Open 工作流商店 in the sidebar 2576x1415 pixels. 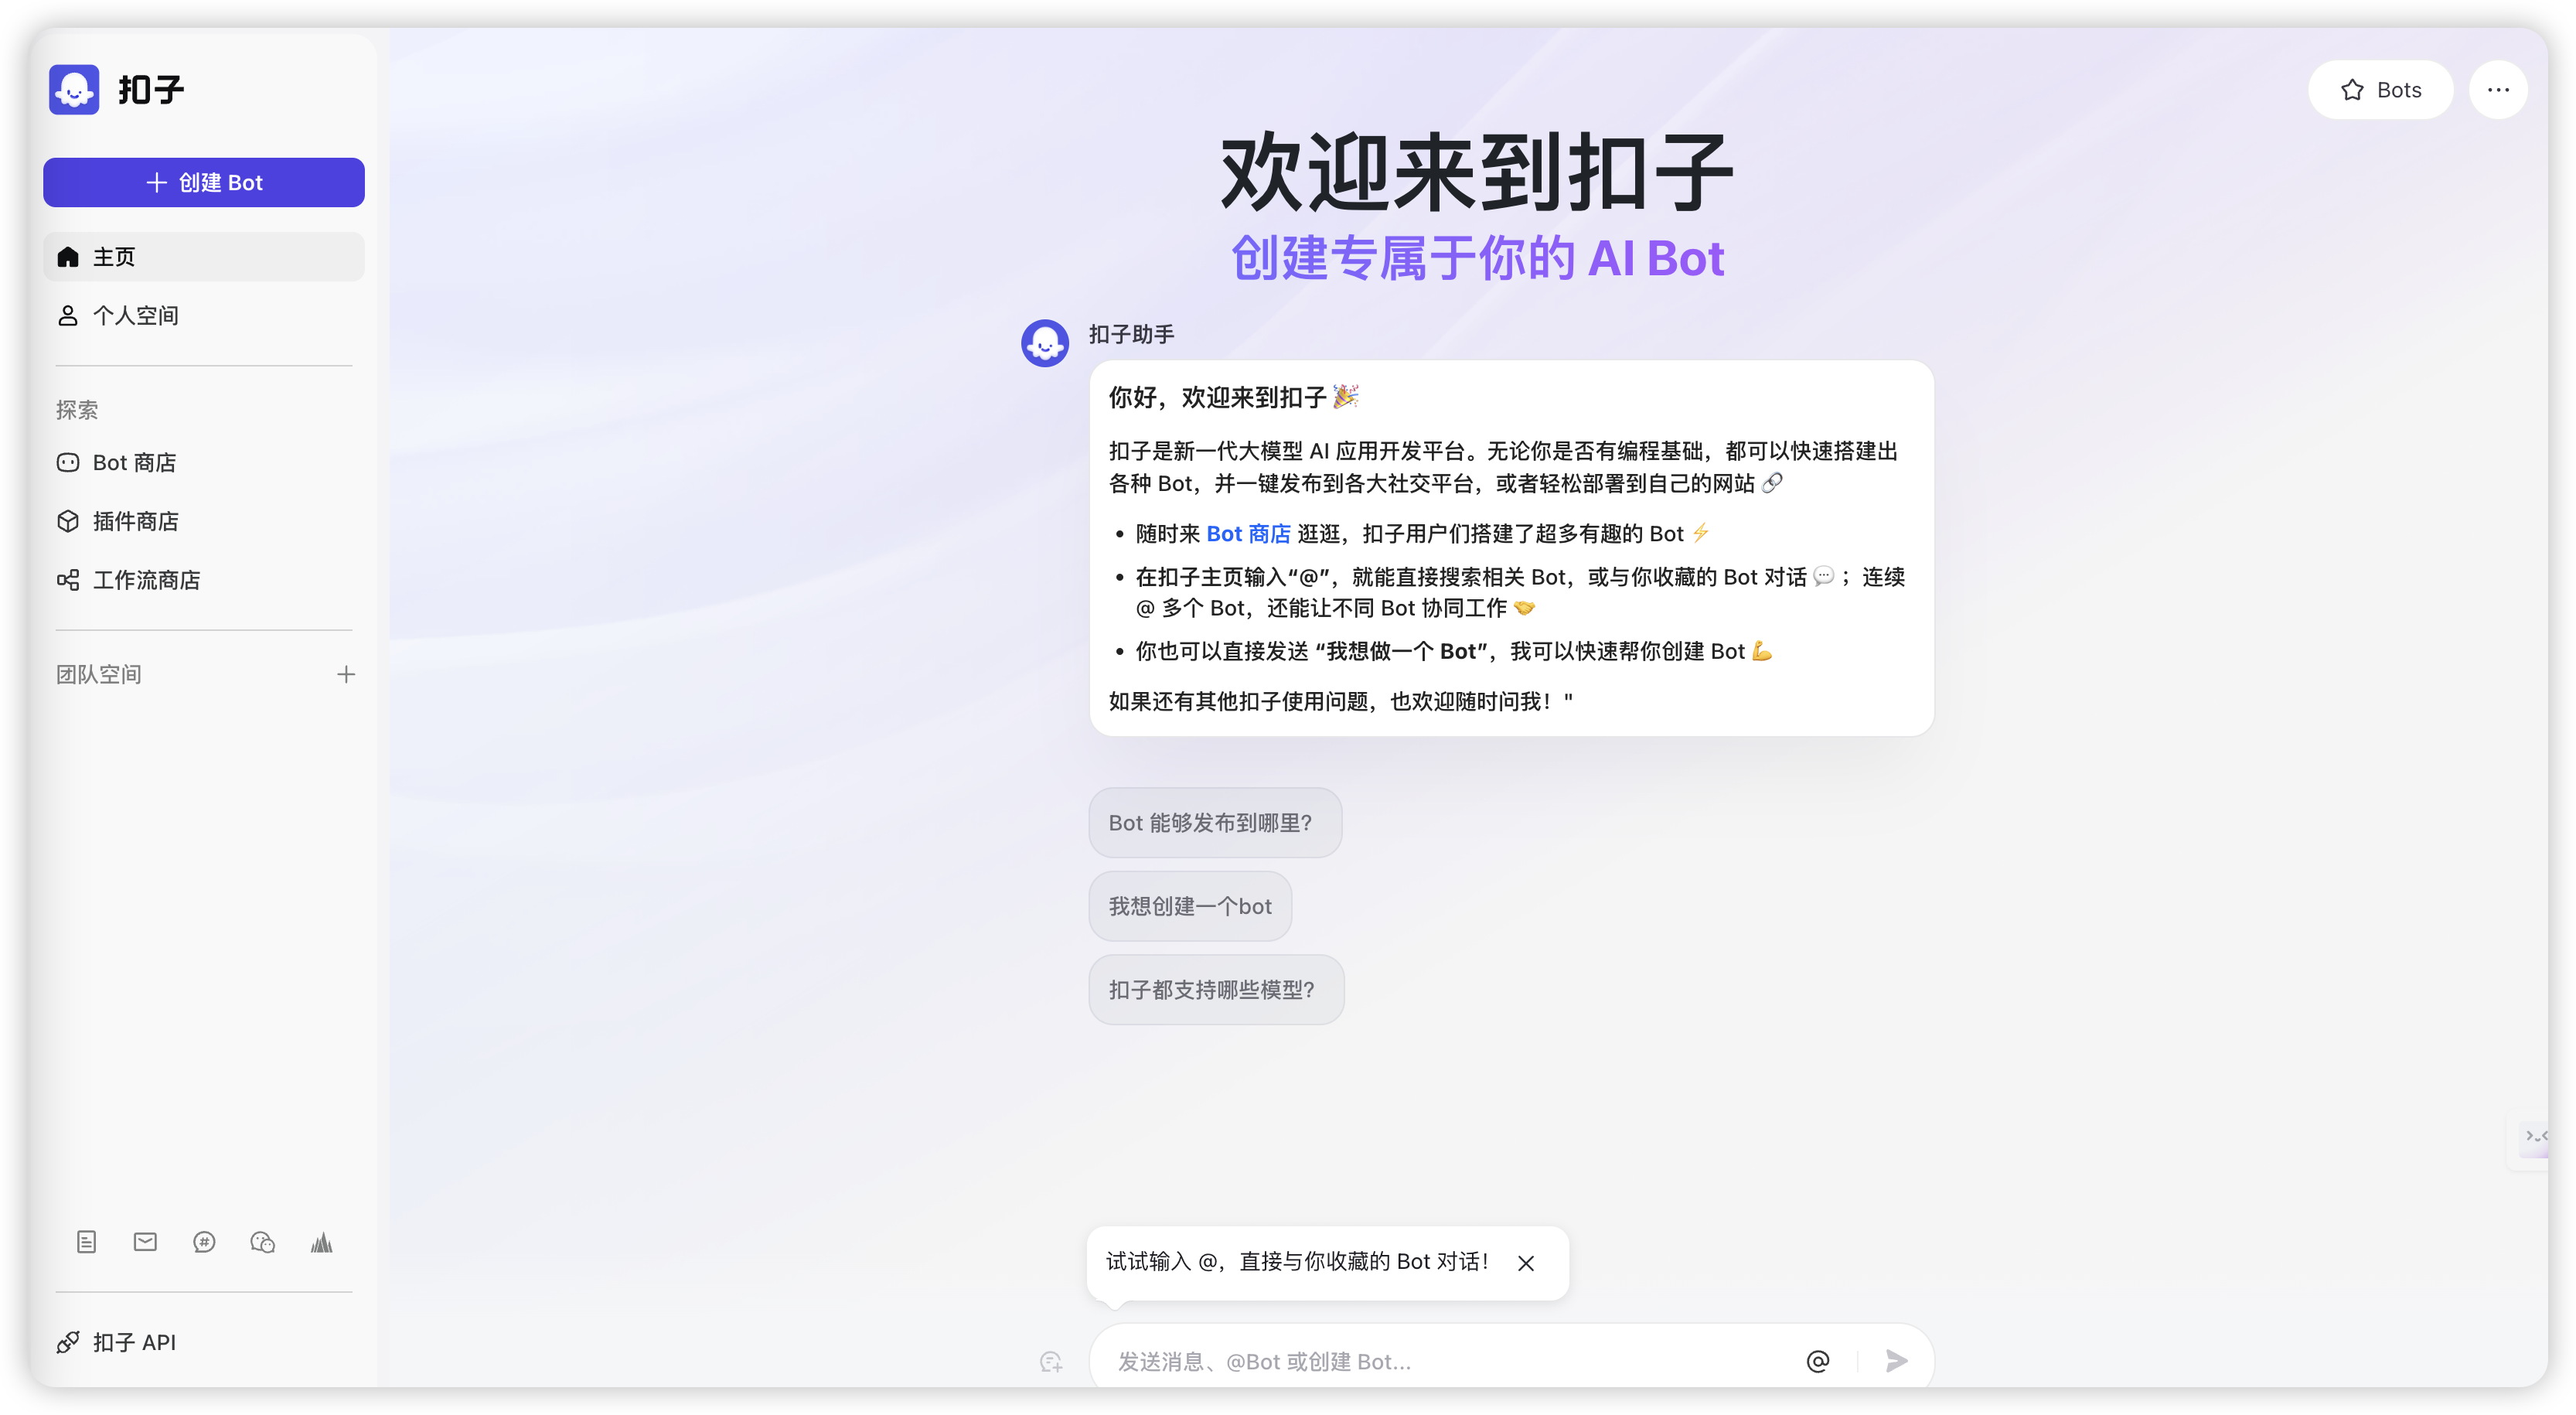point(204,580)
